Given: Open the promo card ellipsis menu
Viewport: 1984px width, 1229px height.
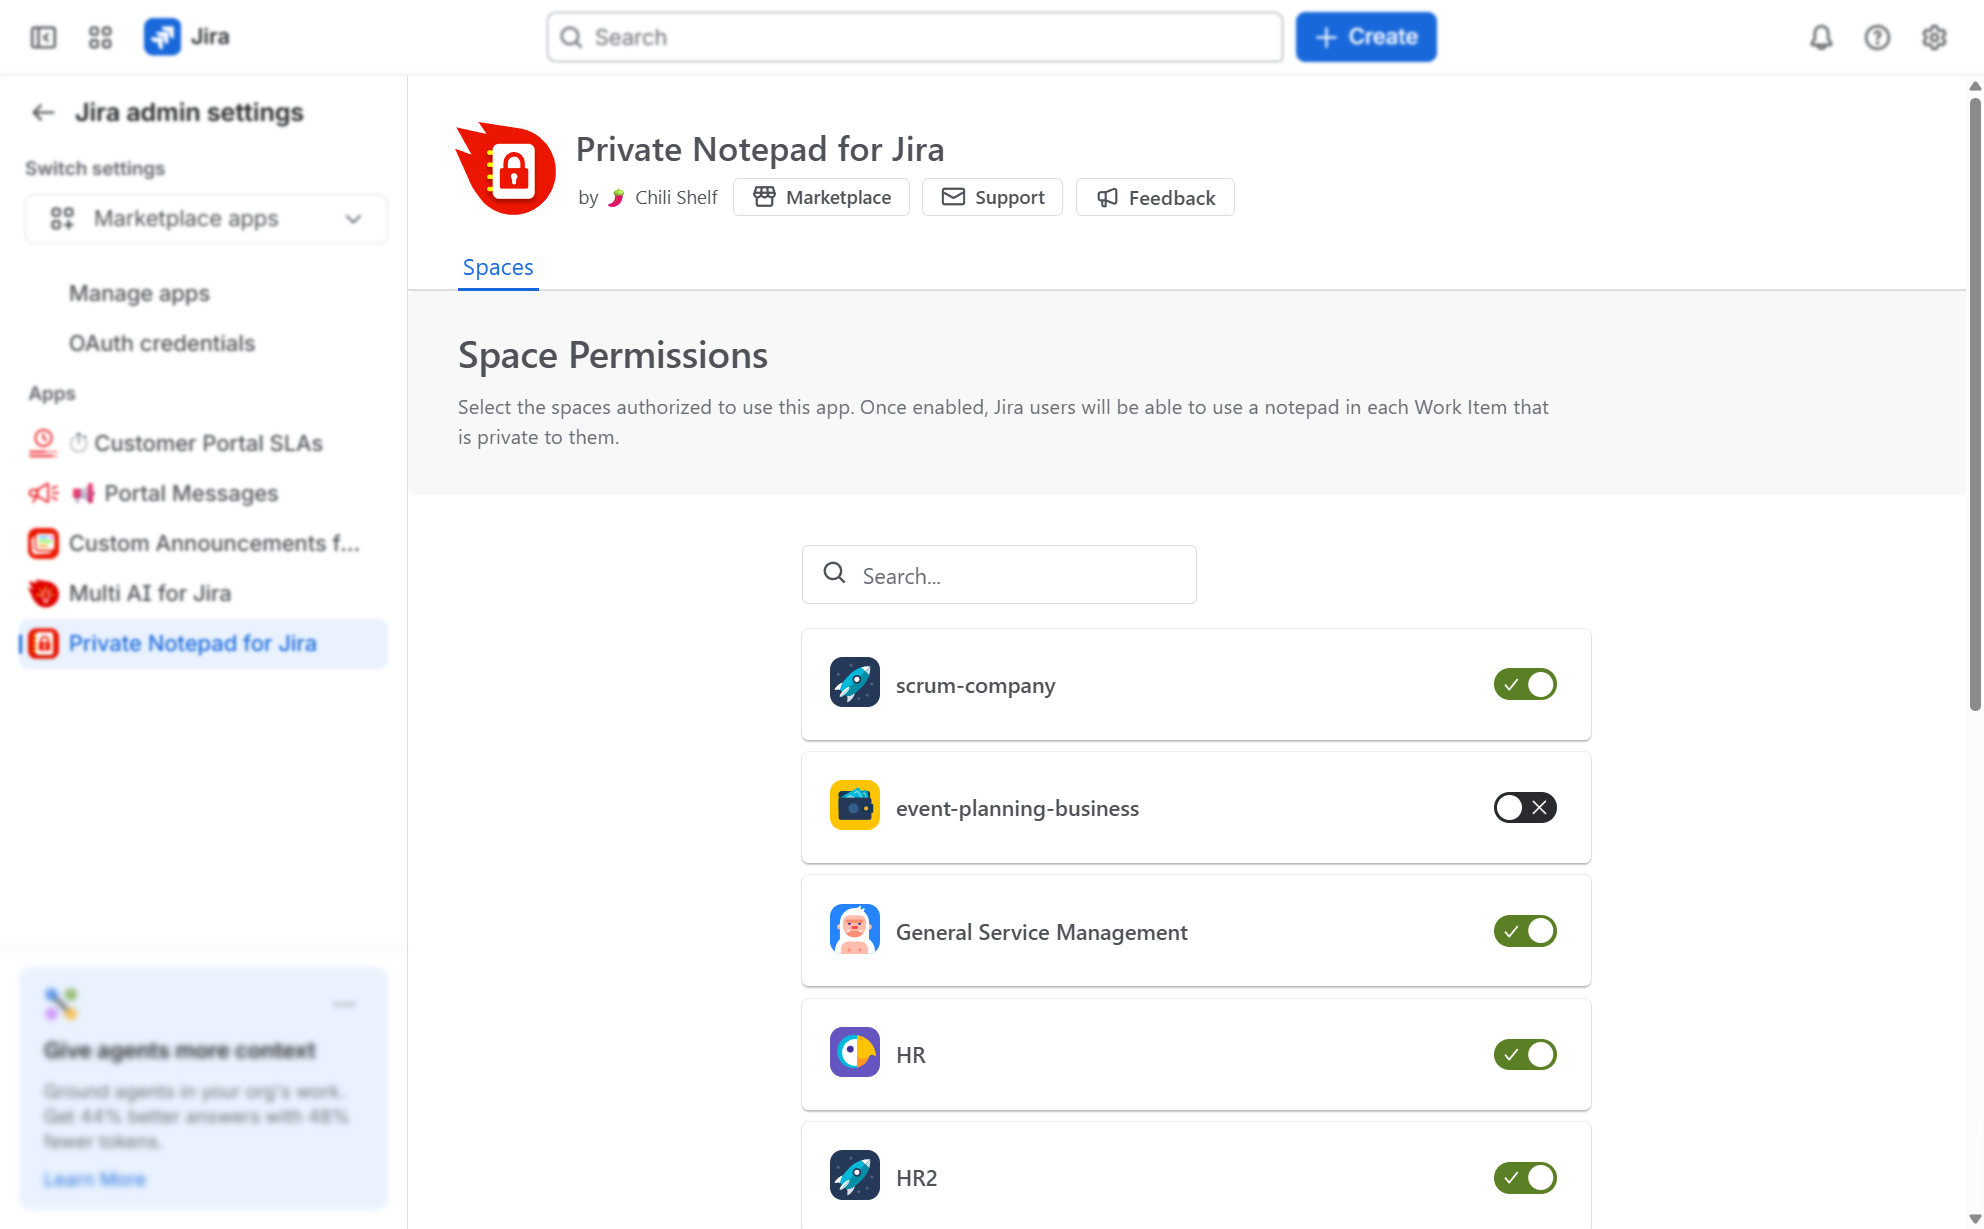Looking at the screenshot, I should coord(344,1004).
